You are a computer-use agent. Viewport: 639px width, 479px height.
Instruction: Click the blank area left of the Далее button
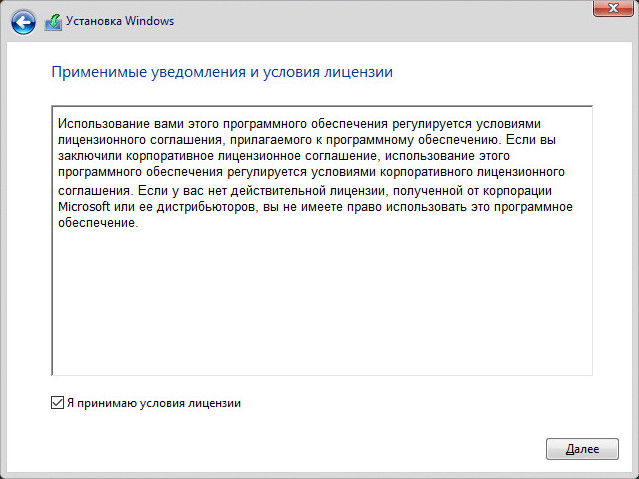click(x=400, y=449)
